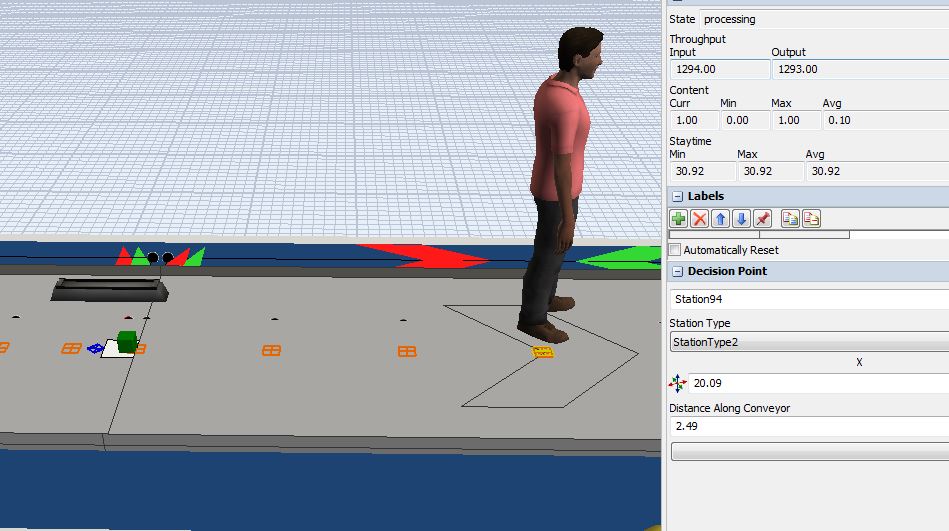
Task: Toggle the Automatically Reset checkbox
Action: (x=675, y=250)
